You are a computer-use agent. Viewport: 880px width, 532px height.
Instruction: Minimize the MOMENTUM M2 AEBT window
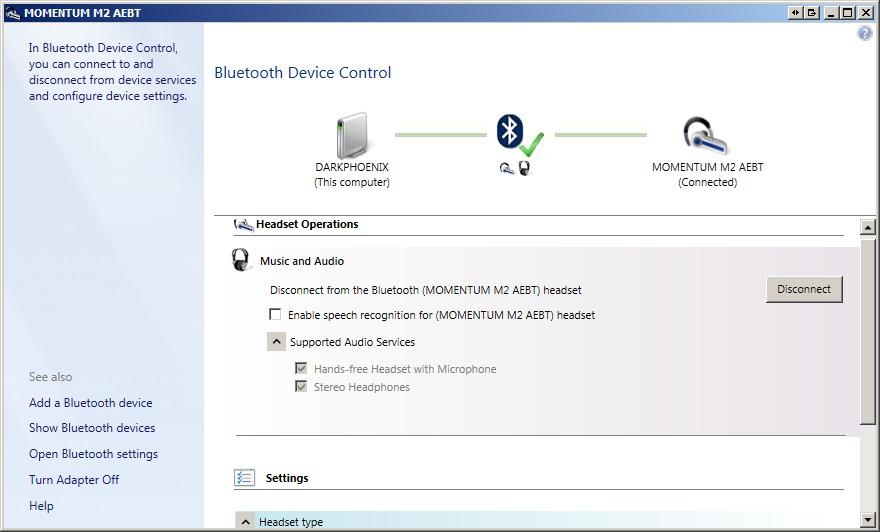(x=832, y=12)
